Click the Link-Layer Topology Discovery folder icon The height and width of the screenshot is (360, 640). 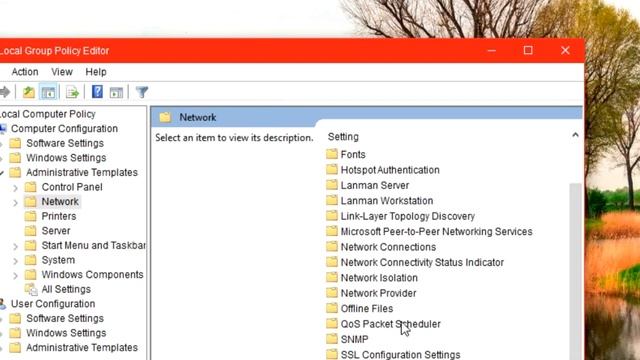(332, 216)
